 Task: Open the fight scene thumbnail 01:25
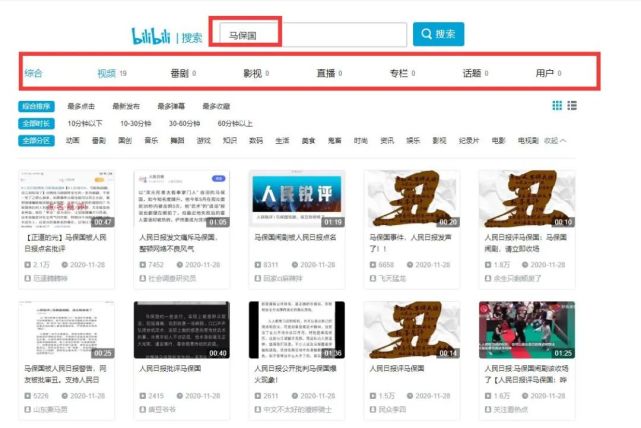(527, 330)
